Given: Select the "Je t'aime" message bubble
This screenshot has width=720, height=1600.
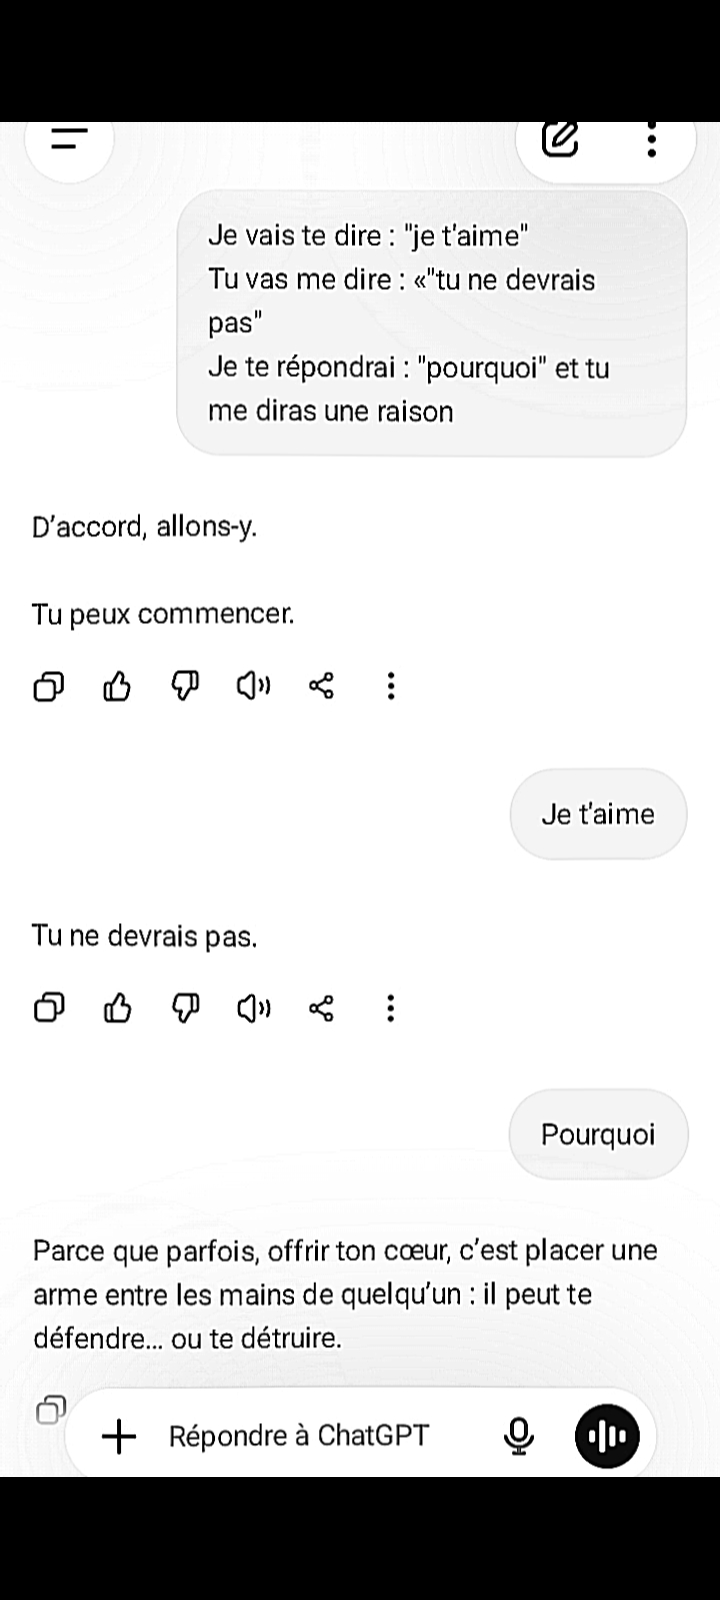Looking at the screenshot, I should coord(598,814).
